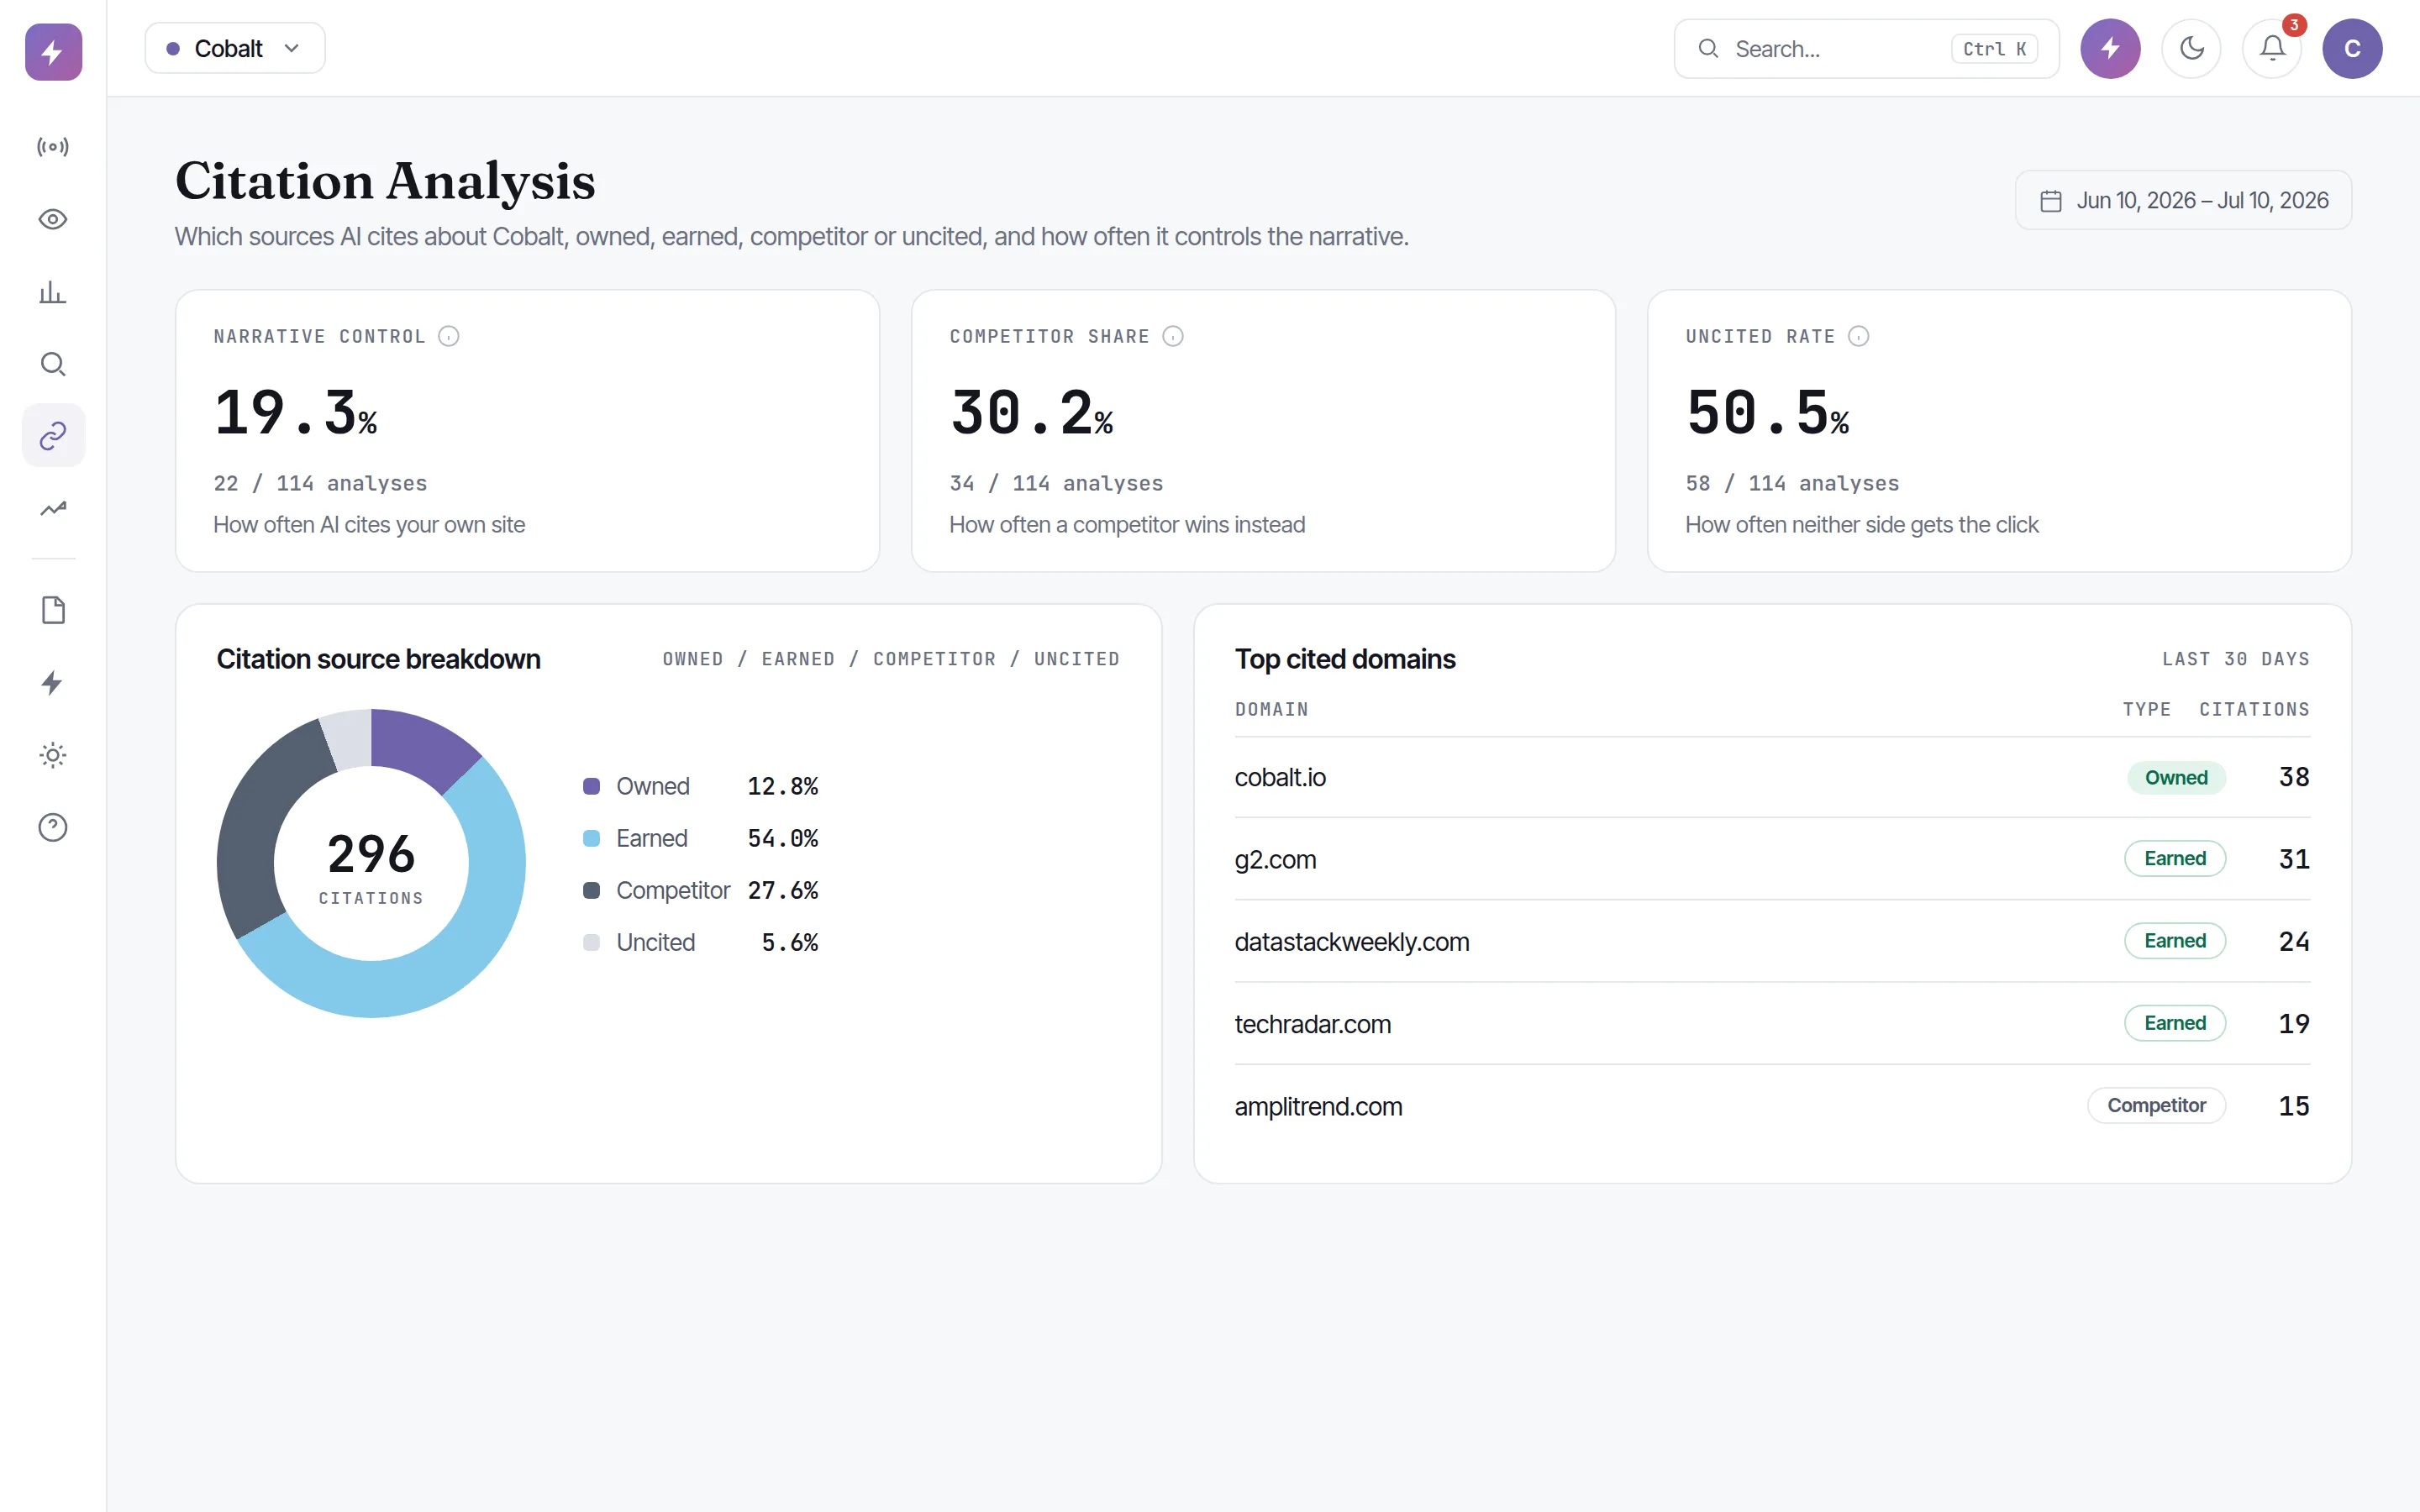This screenshot has height=1512, width=2420.
Task: Click the Top cited domains heading
Action: click(x=1345, y=659)
